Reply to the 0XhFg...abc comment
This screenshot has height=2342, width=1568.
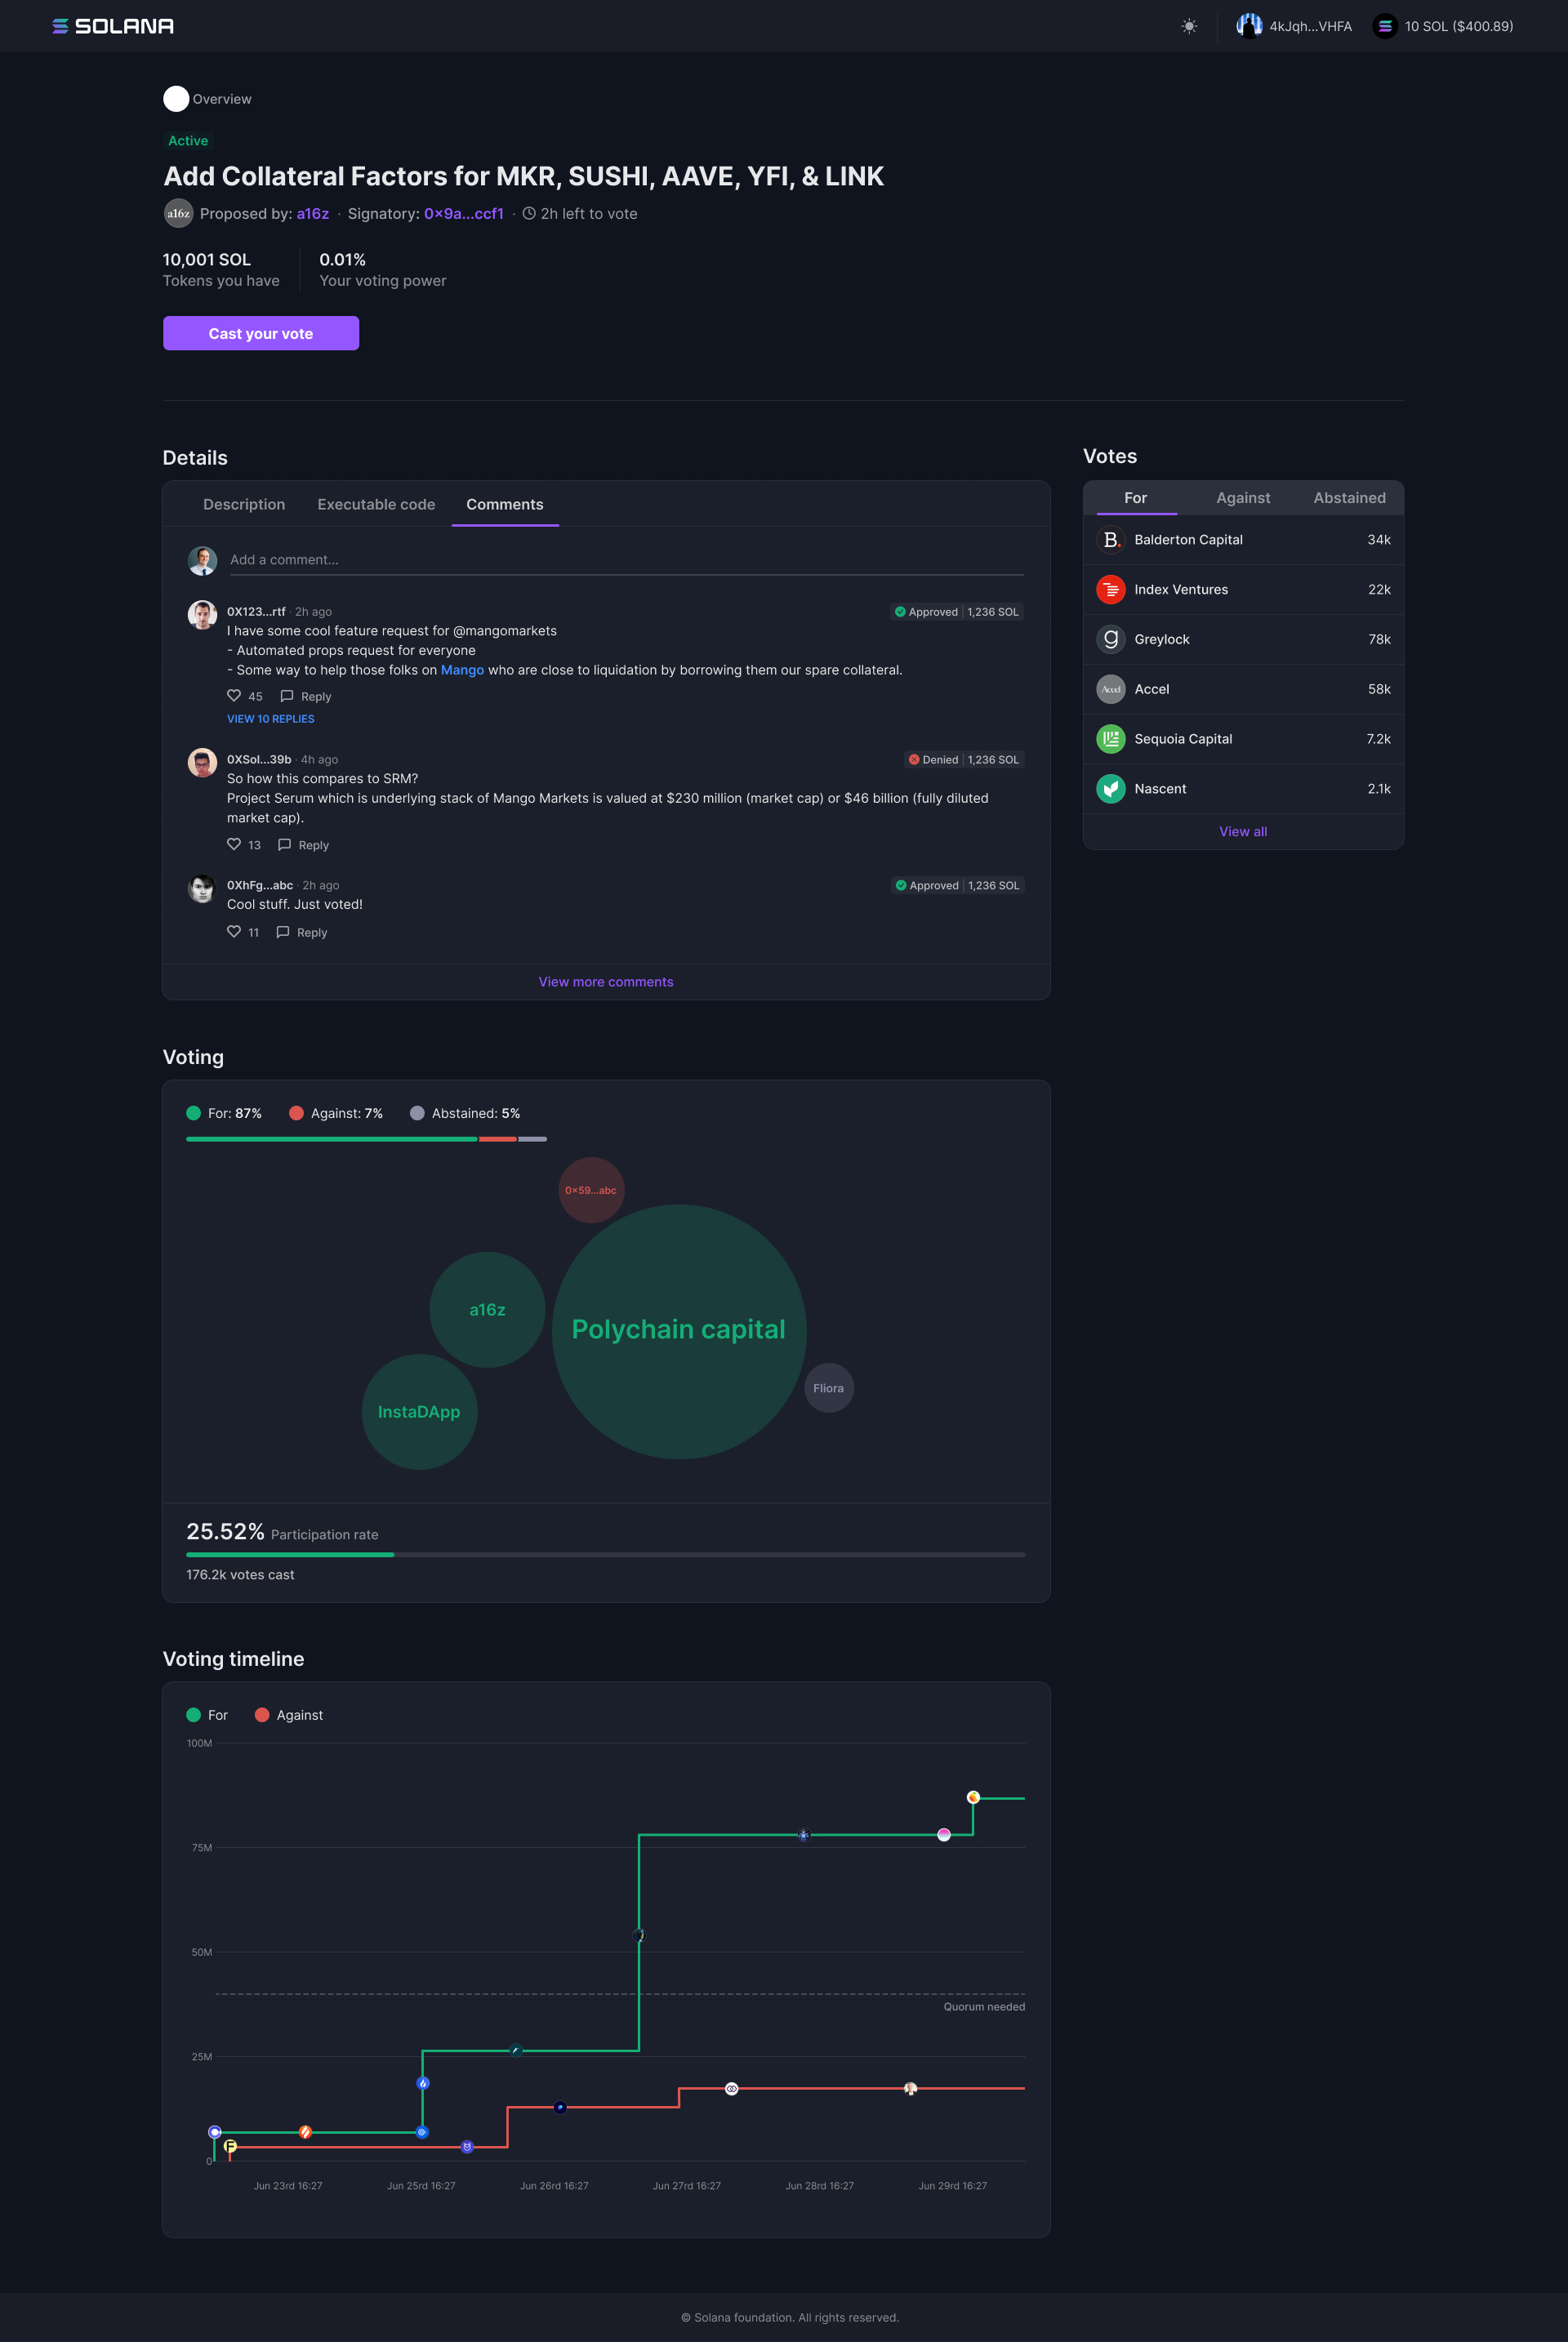pos(302,932)
